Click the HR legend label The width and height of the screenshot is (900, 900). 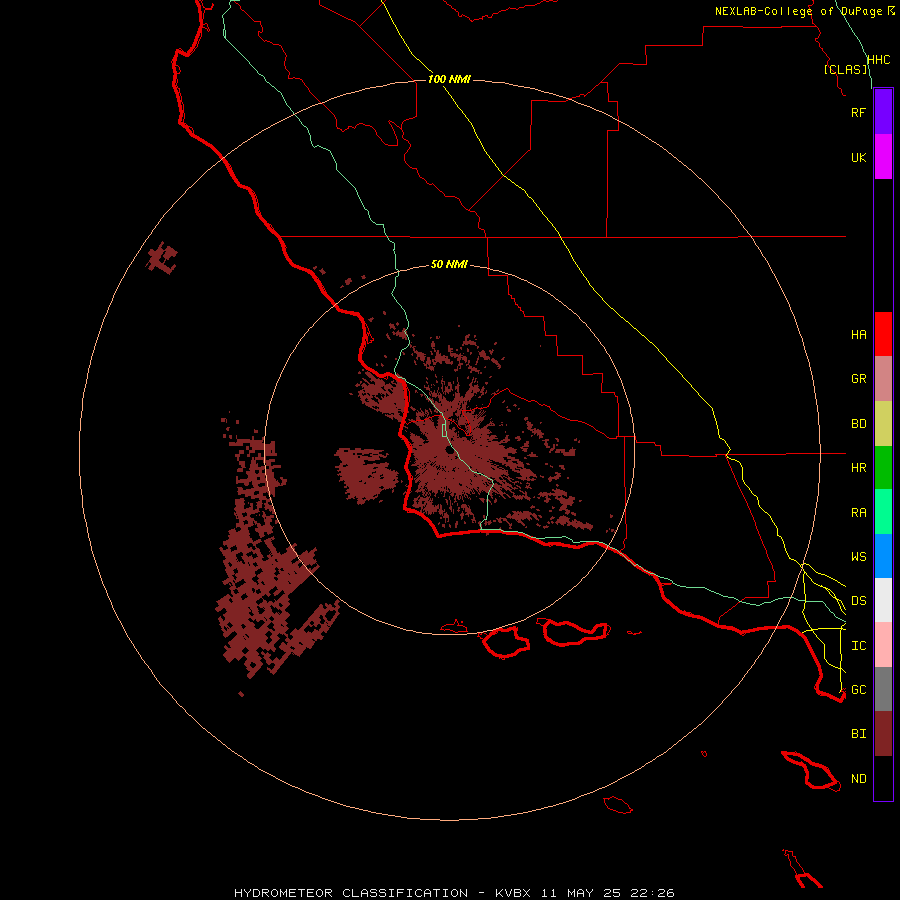tap(858, 468)
